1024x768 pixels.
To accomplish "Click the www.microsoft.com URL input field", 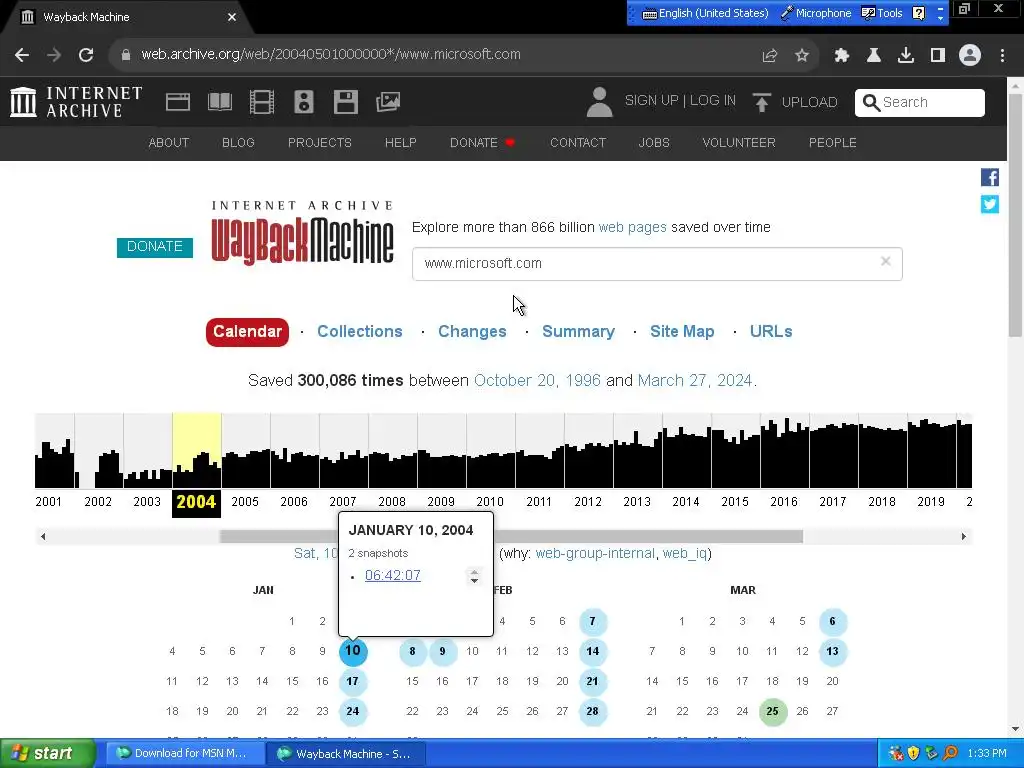I will coord(657,264).
